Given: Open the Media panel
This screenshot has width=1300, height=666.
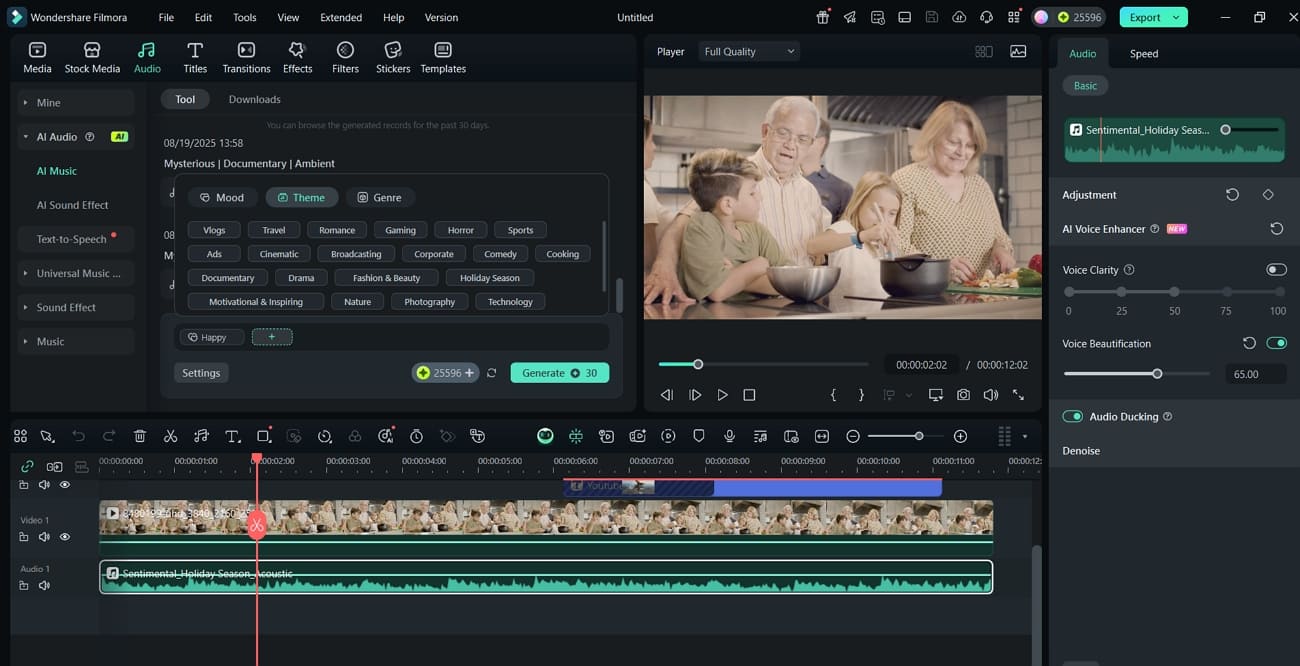Looking at the screenshot, I should pos(37,58).
